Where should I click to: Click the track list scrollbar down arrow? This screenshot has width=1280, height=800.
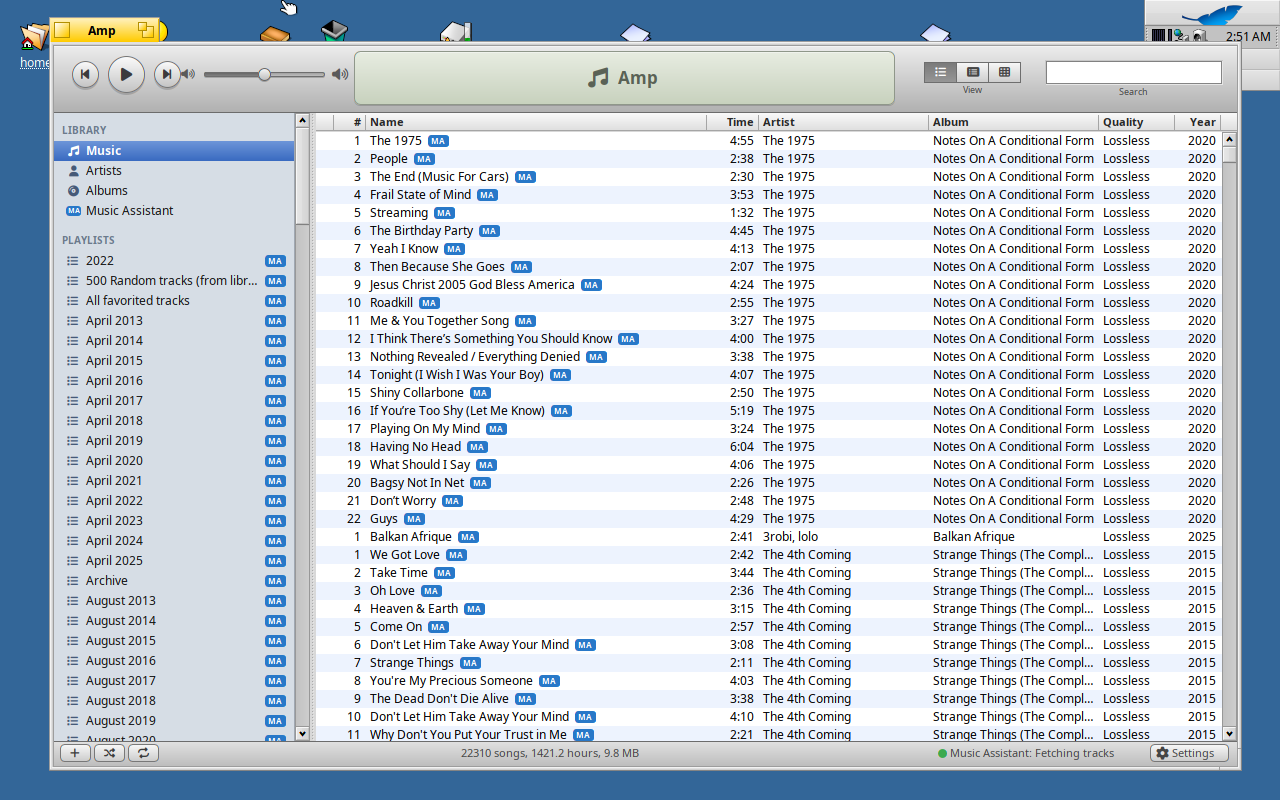coord(1229,734)
